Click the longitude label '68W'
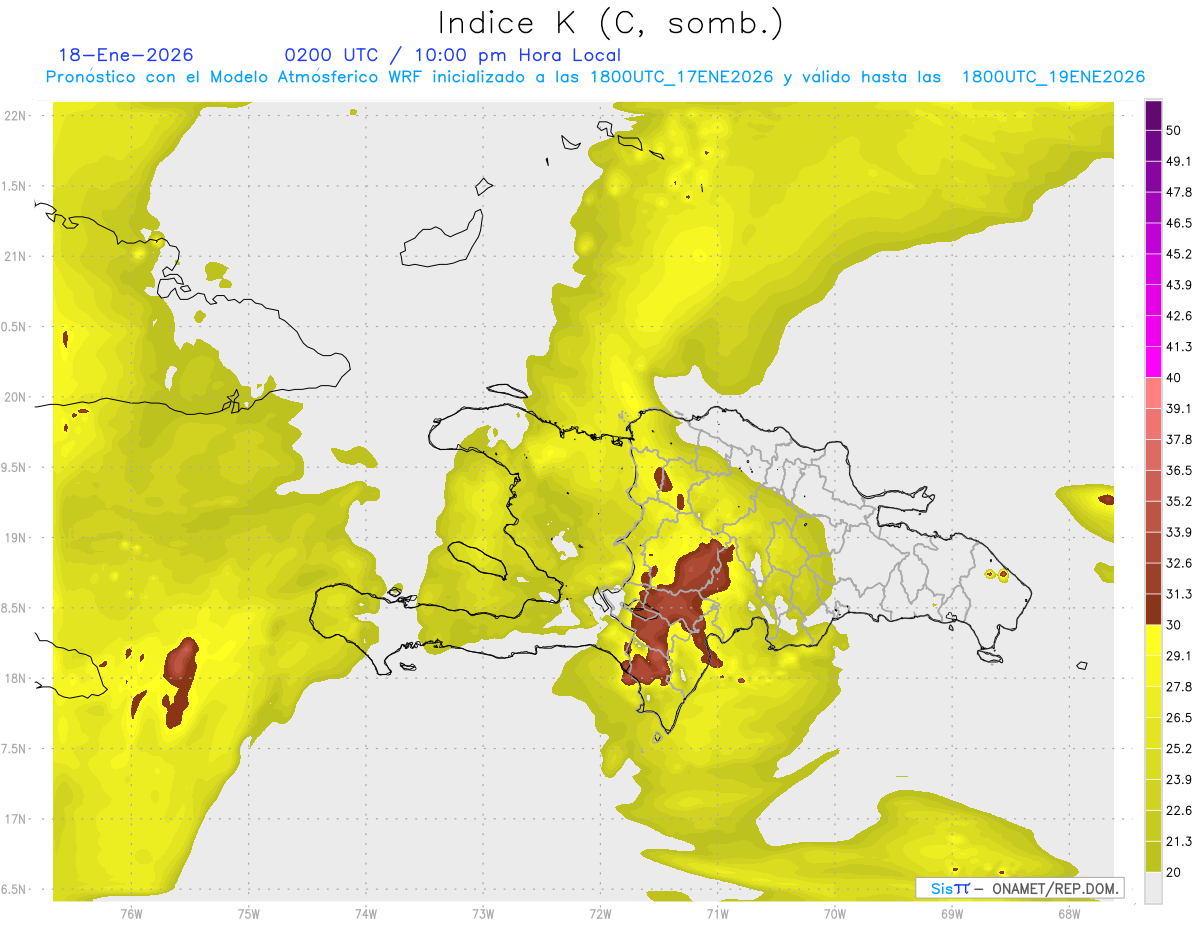The width and height of the screenshot is (1200, 927). tap(1069, 914)
